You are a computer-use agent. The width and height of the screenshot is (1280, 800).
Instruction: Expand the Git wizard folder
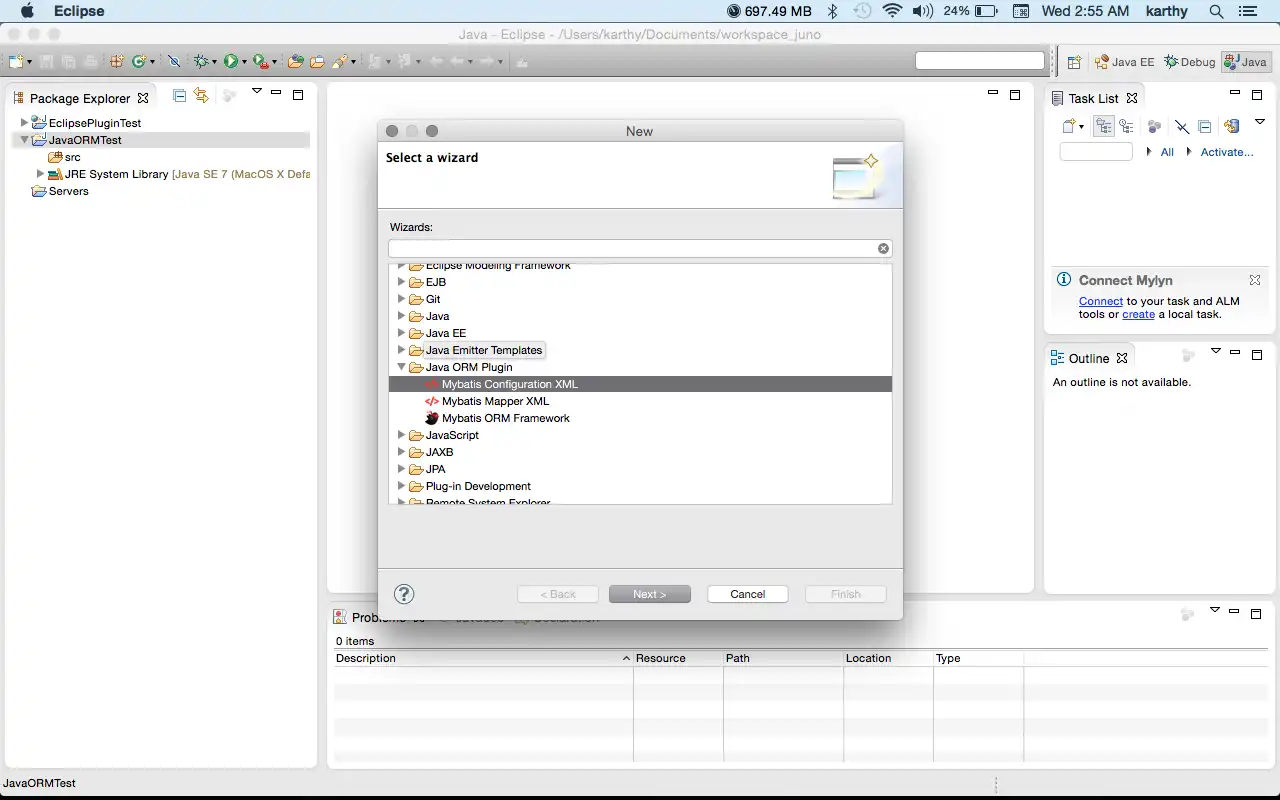click(402, 299)
